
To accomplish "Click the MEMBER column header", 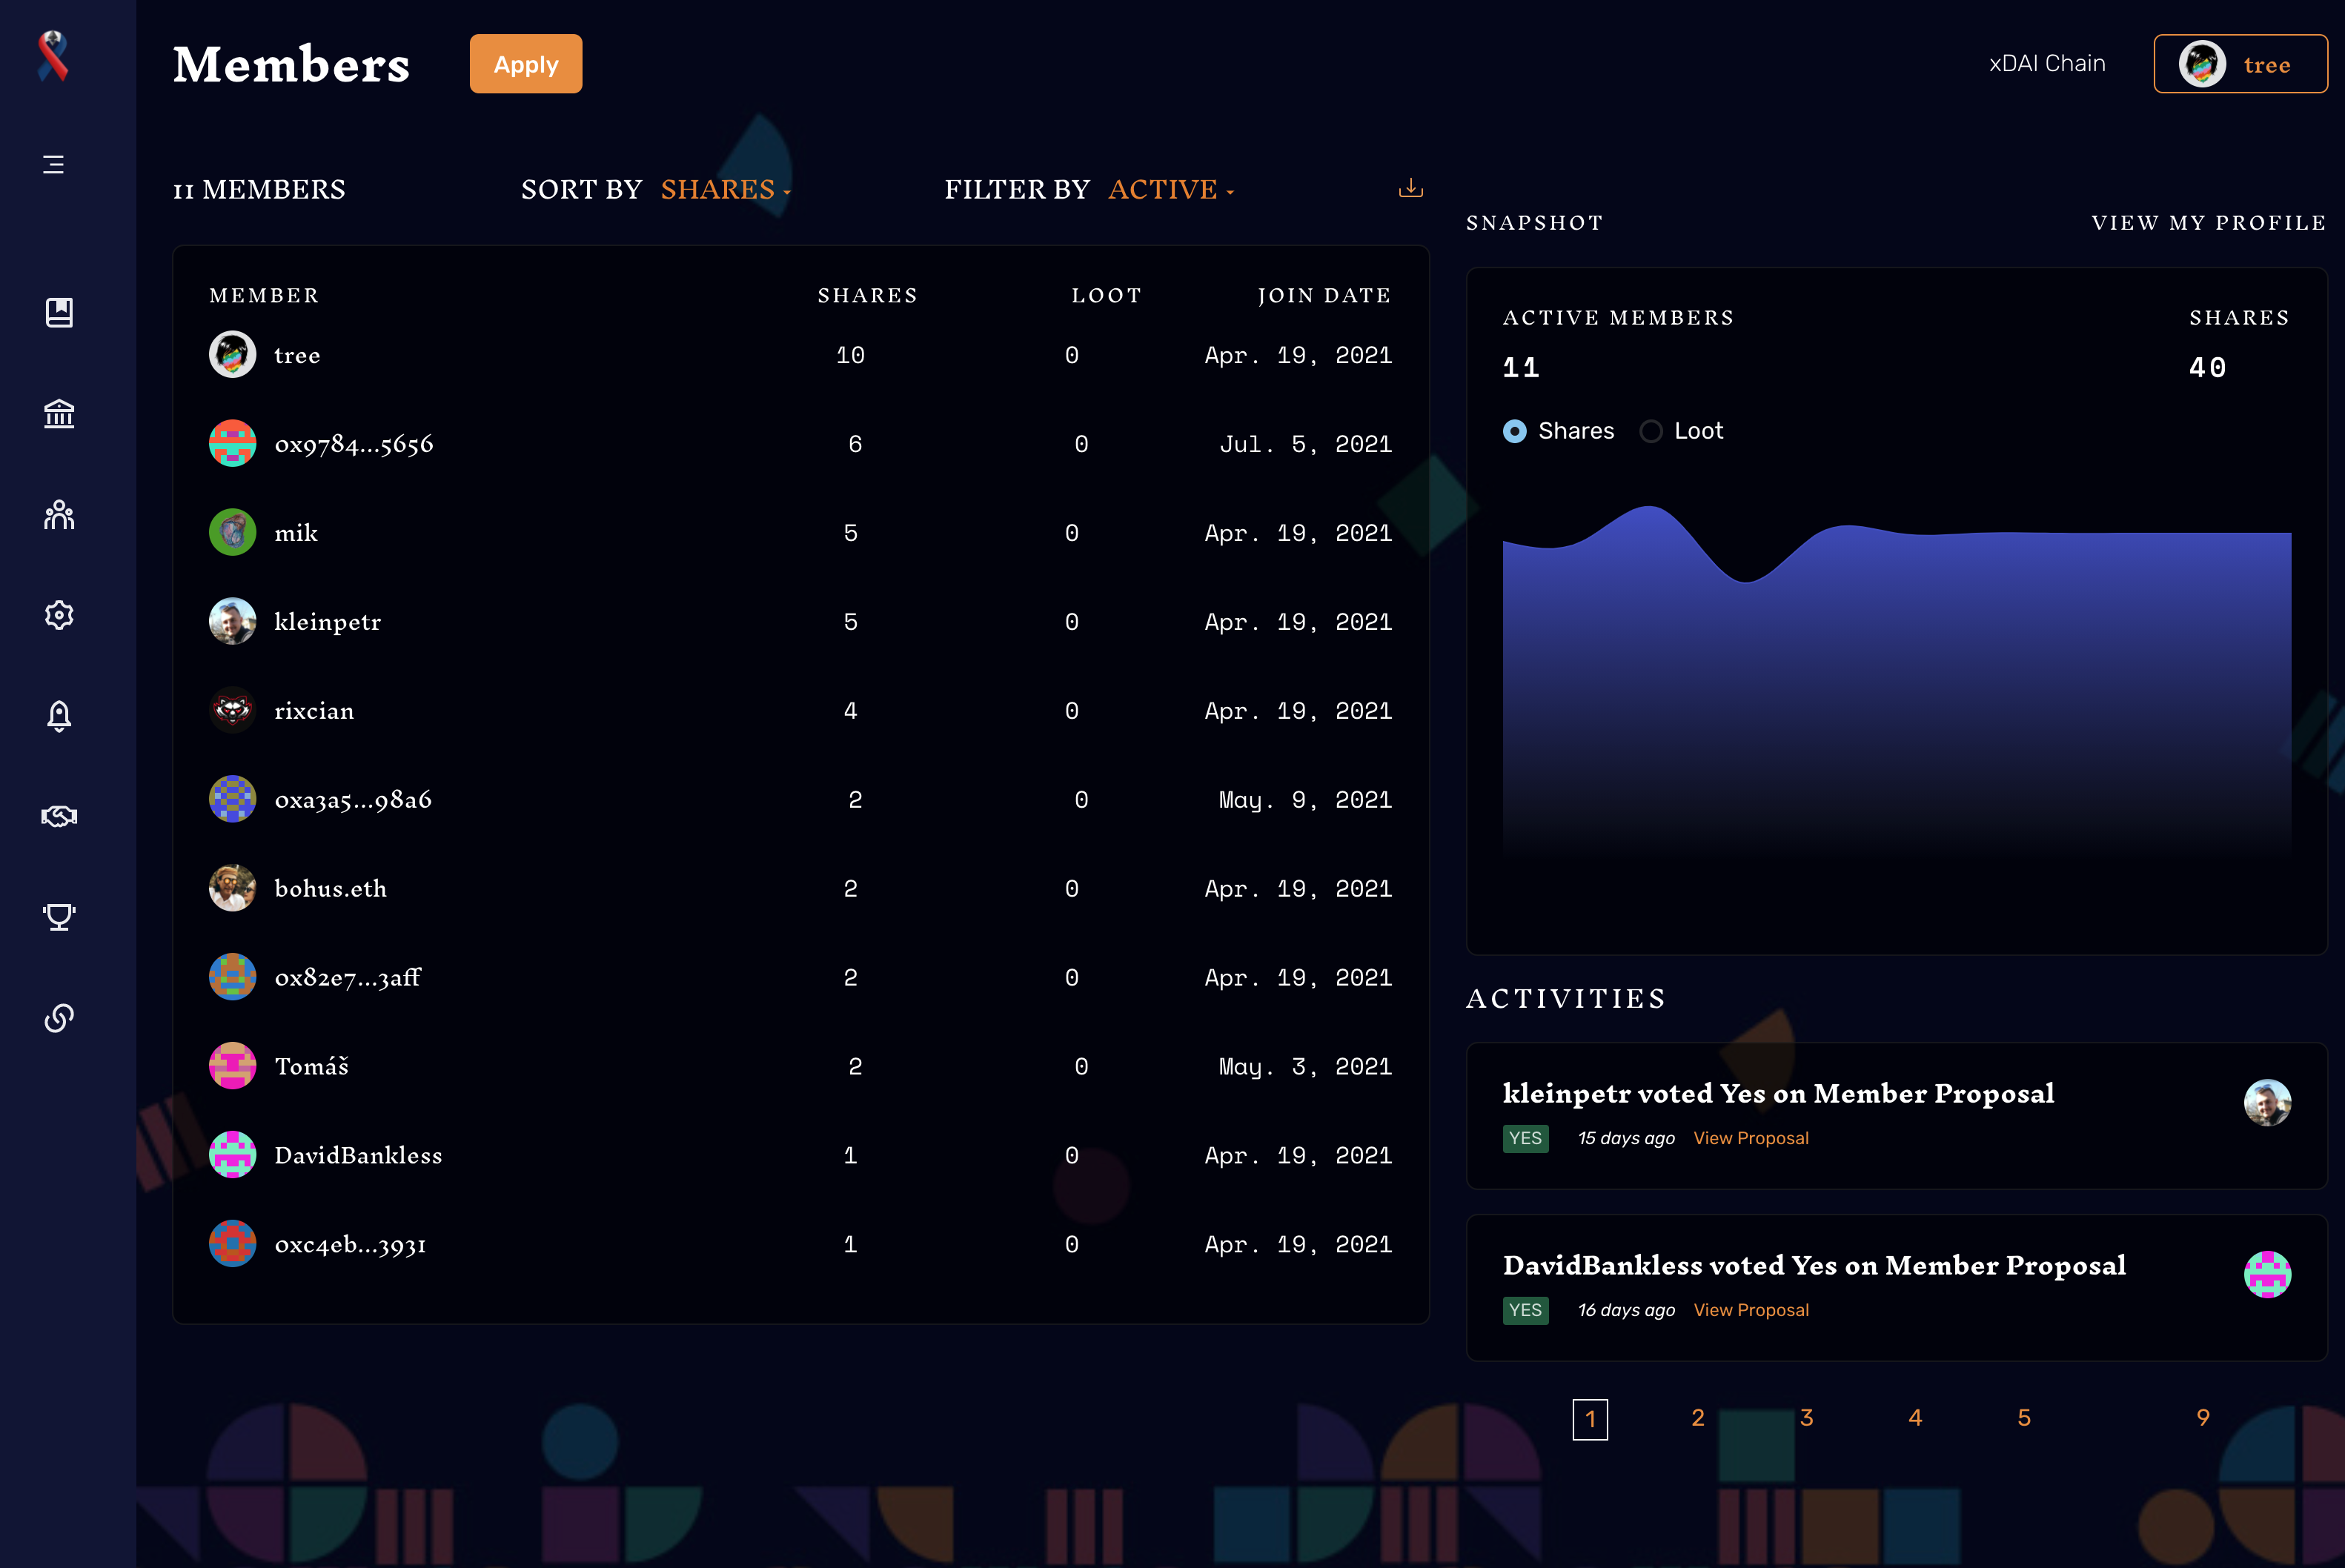I will pos(264,296).
